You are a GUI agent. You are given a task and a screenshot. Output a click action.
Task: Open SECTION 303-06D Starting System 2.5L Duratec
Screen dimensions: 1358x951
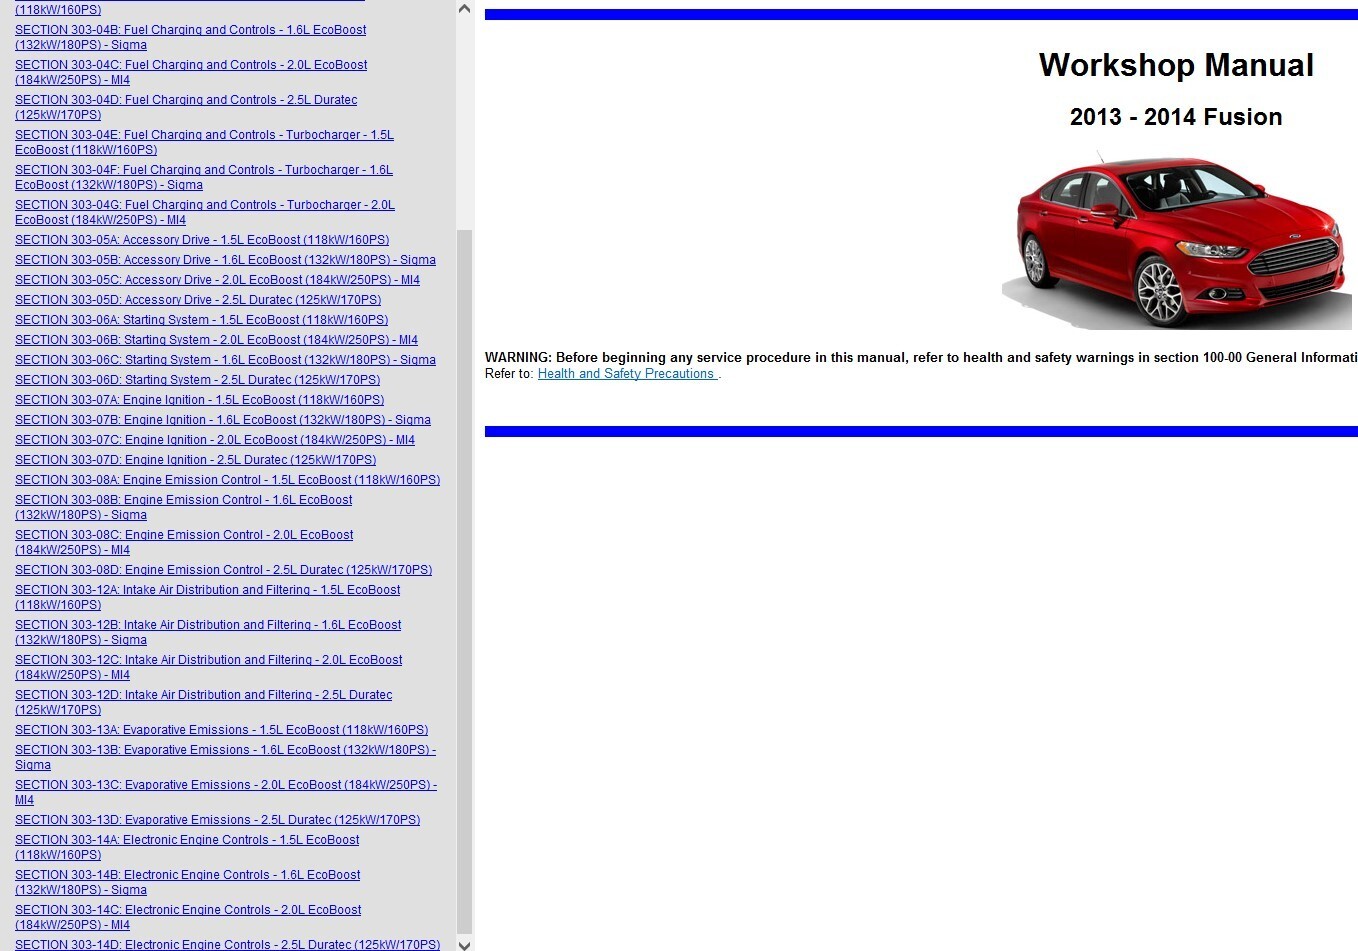(x=197, y=380)
